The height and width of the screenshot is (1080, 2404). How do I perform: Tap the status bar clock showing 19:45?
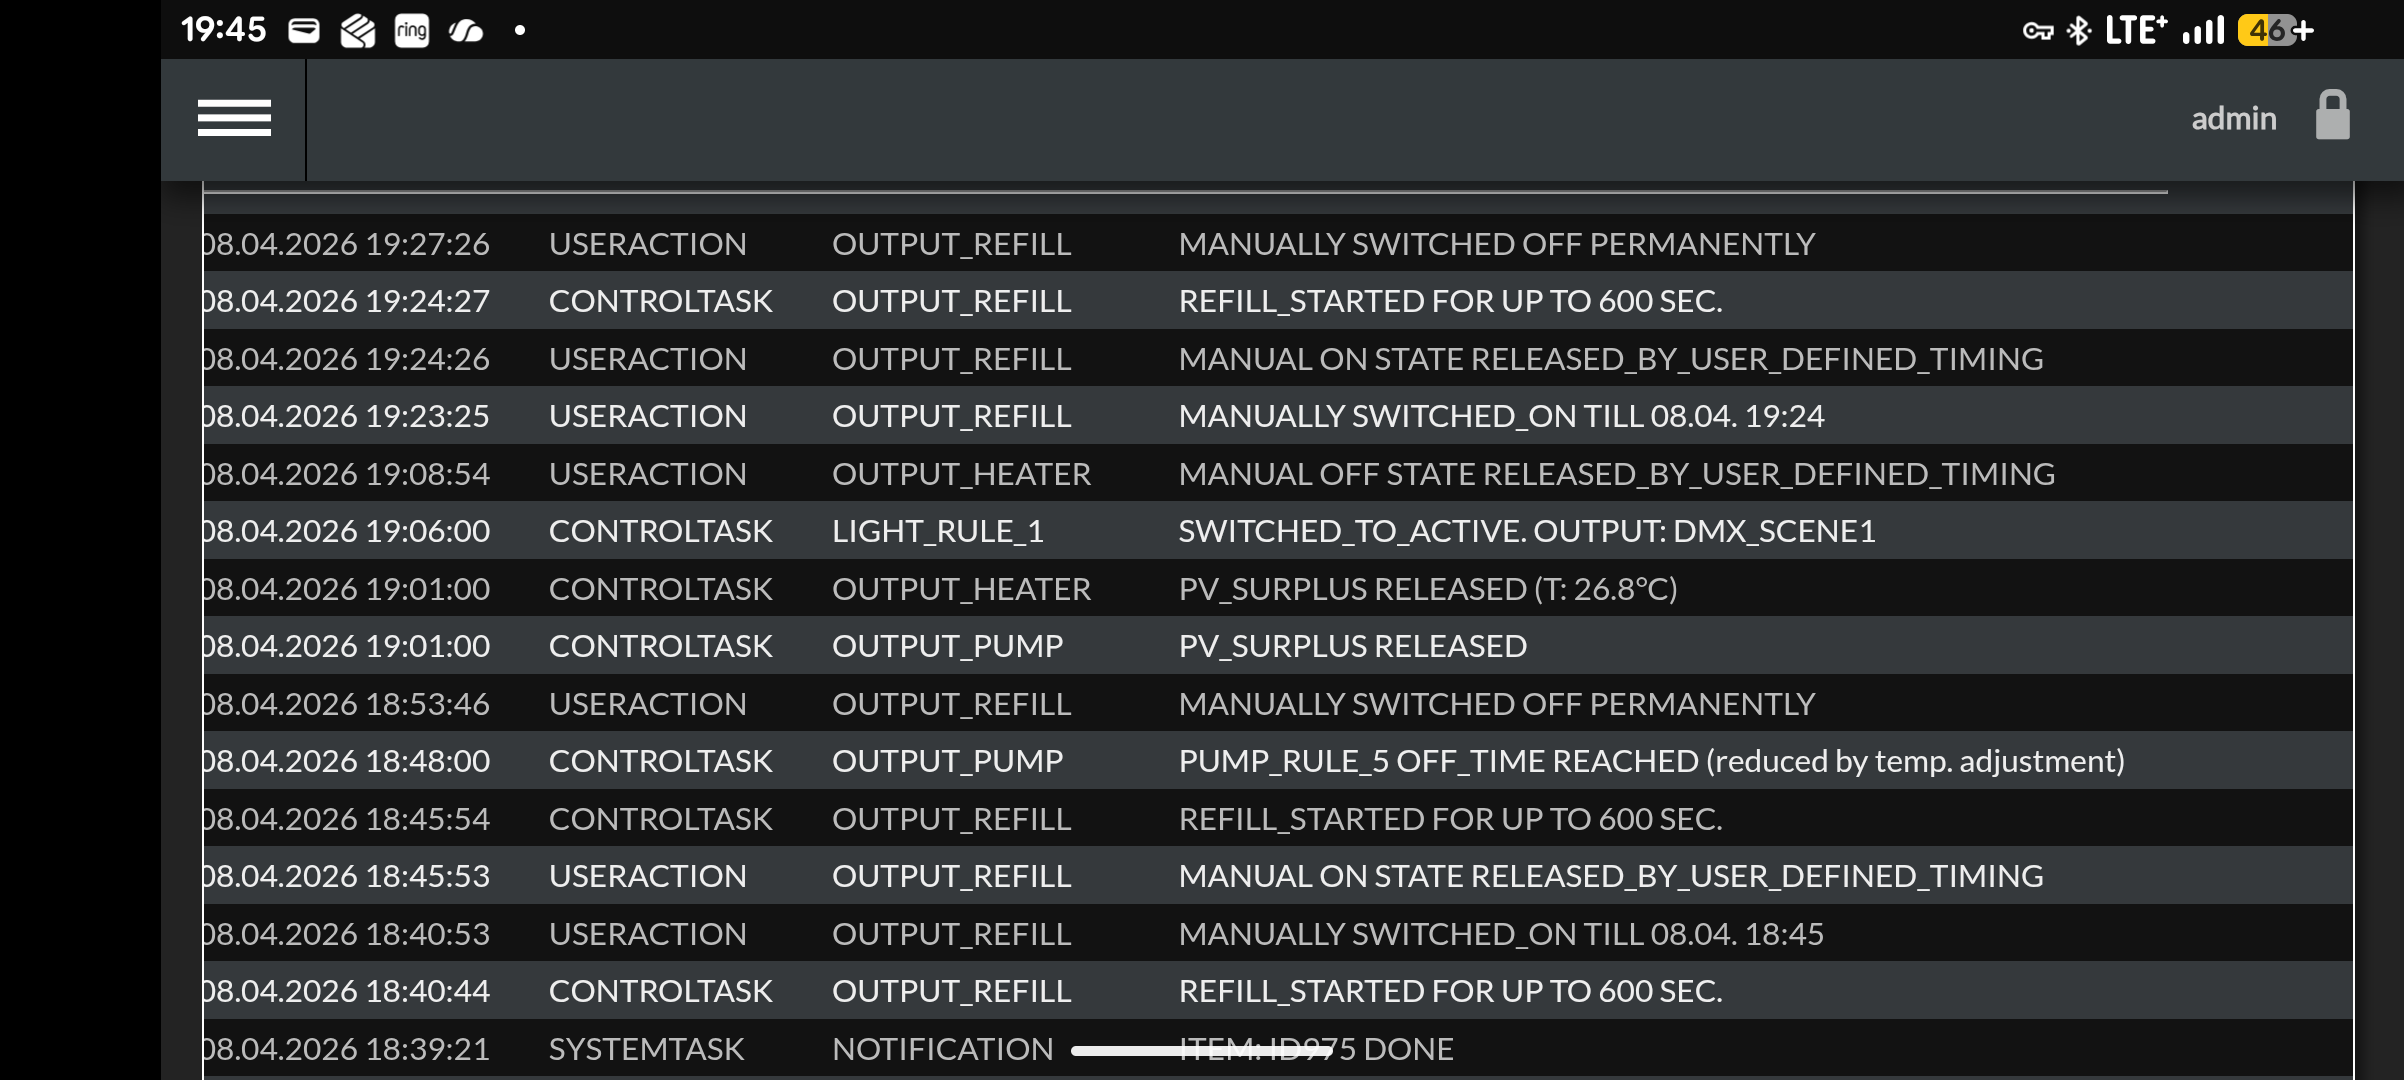224,30
